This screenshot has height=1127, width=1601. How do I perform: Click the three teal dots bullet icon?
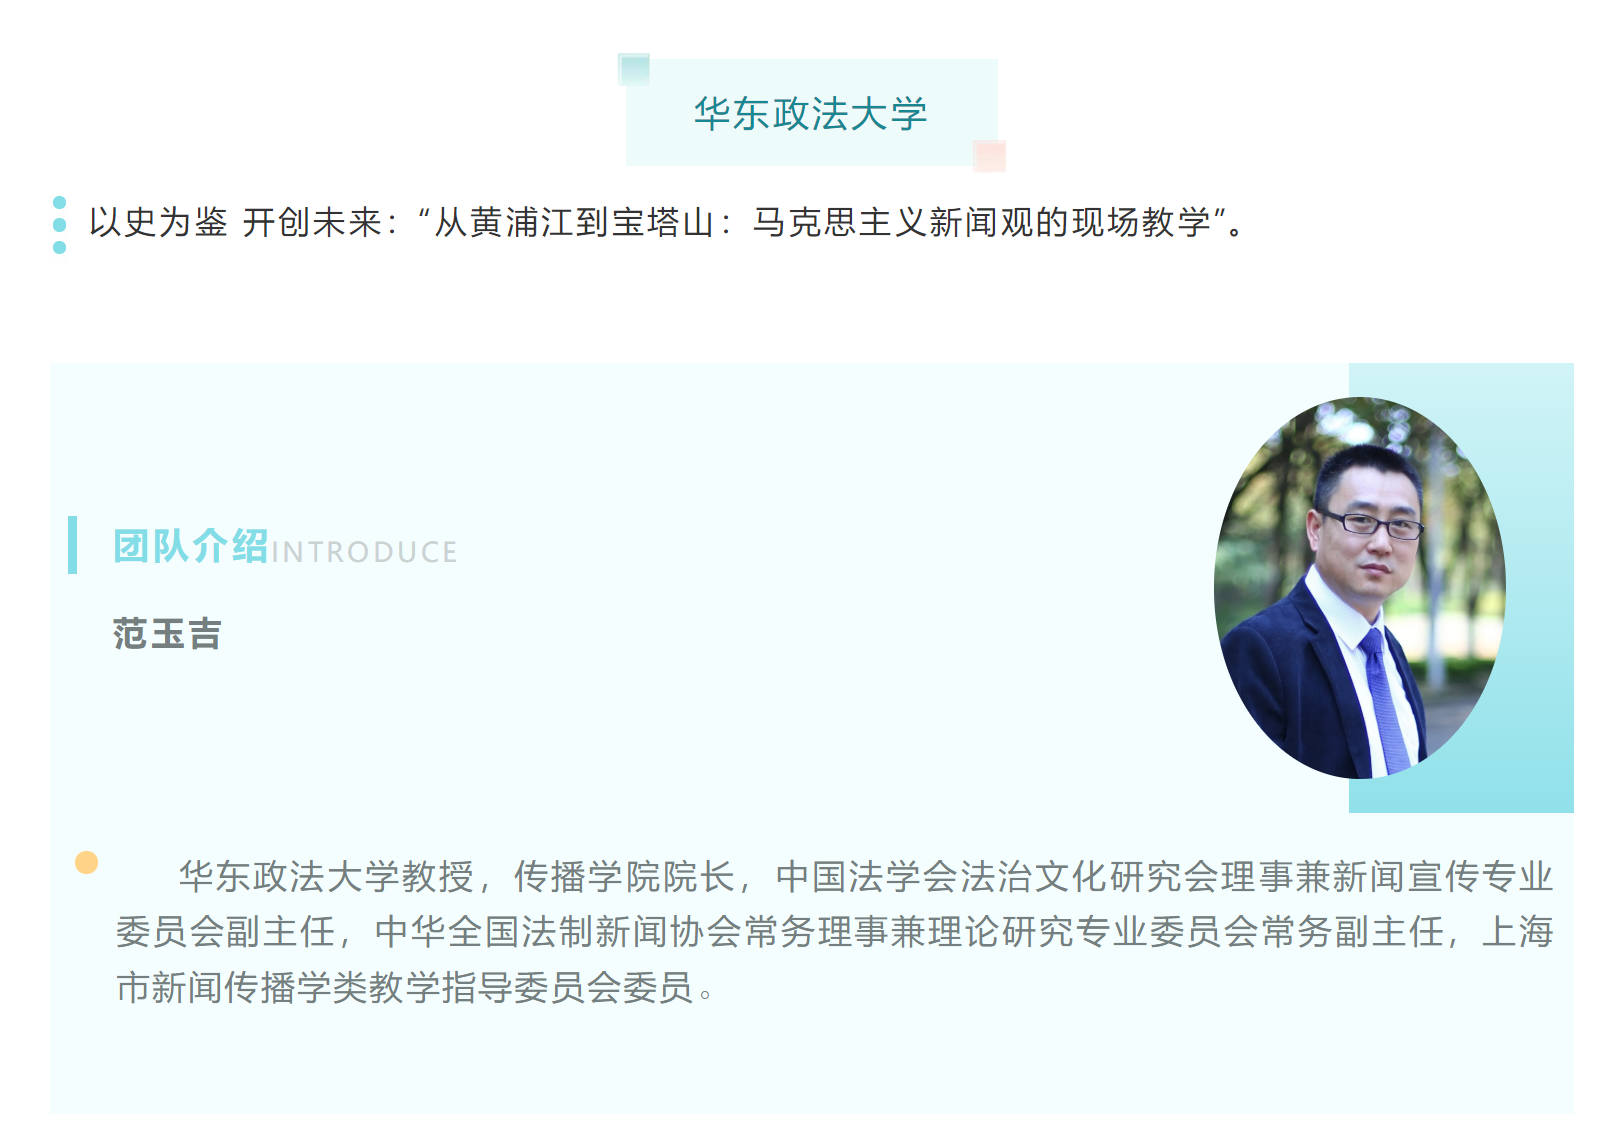(60, 225)
